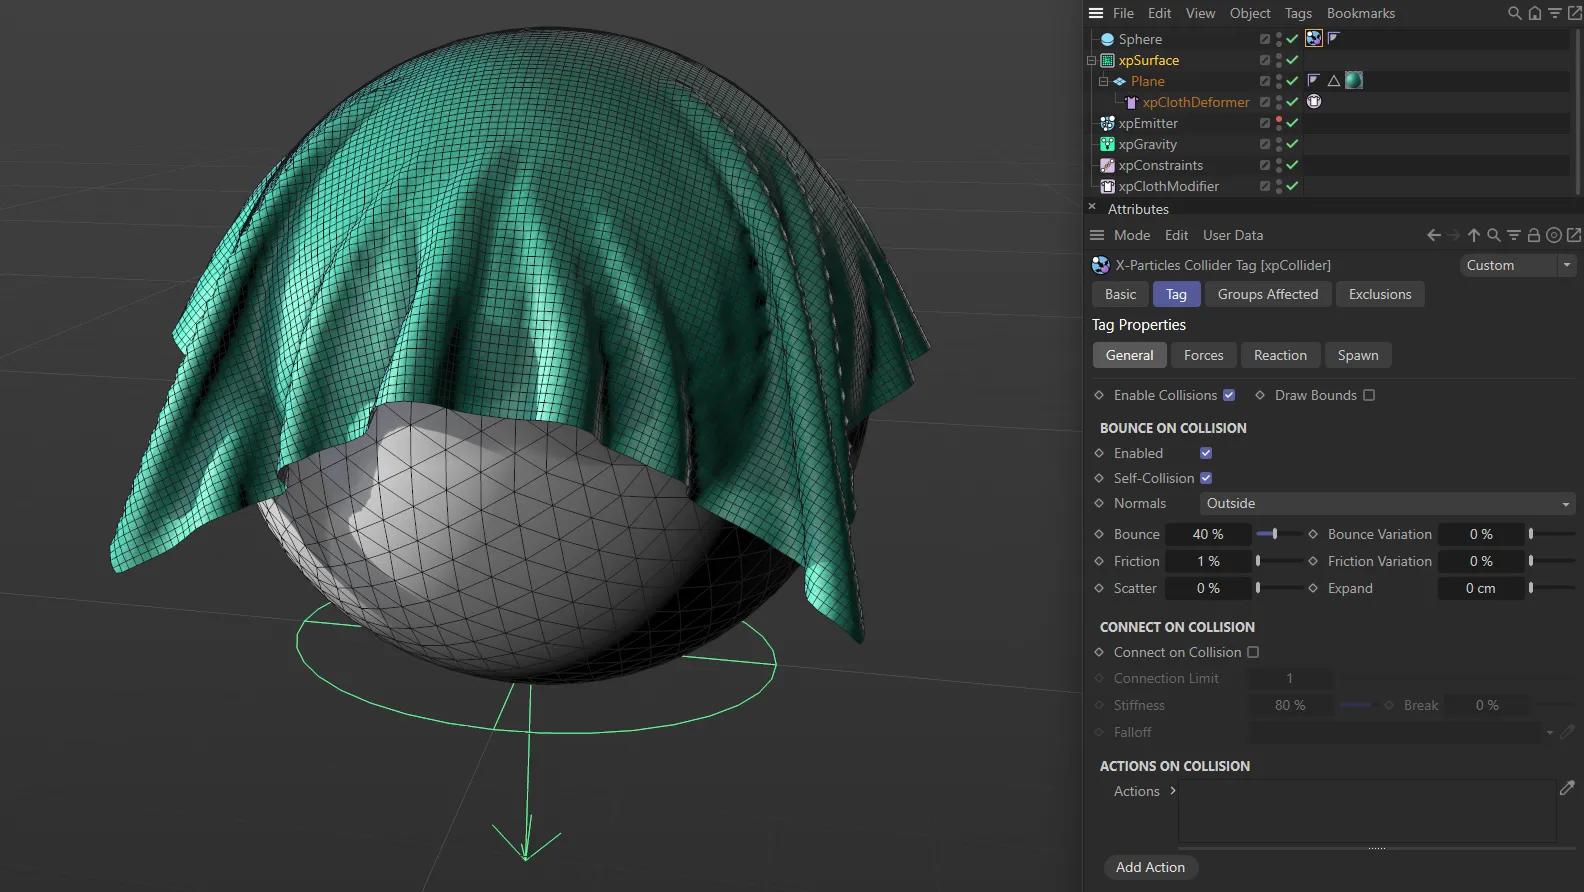Open the Object Manager filter icon
Screen dimensions: 1584x892
(x=1555, y=13)
